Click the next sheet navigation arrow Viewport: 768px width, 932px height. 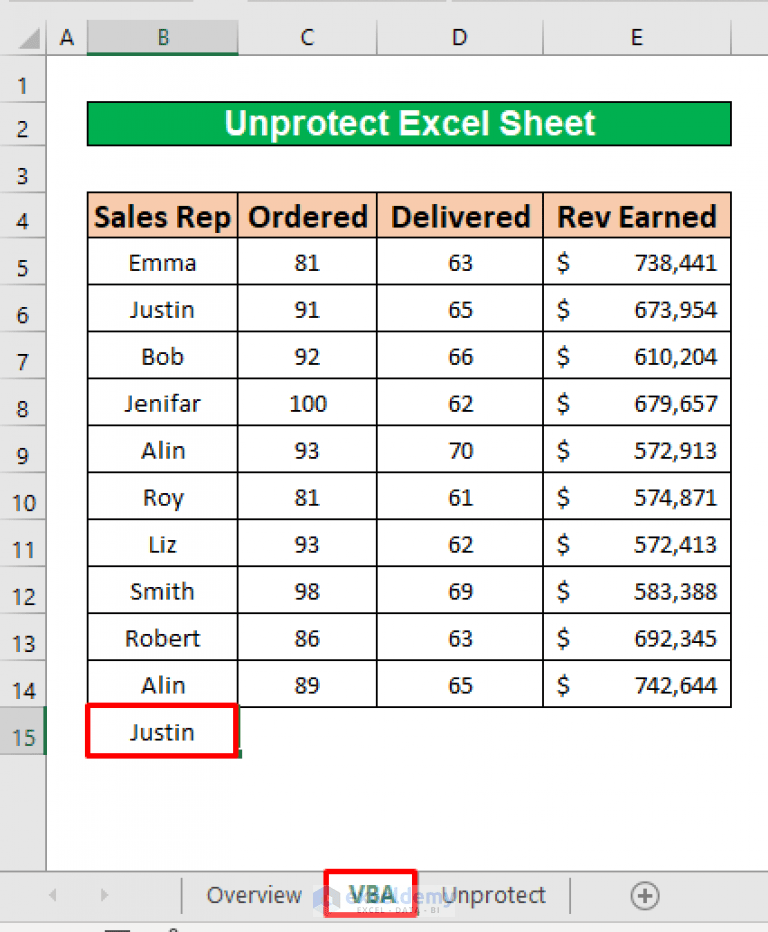point(104,896)
